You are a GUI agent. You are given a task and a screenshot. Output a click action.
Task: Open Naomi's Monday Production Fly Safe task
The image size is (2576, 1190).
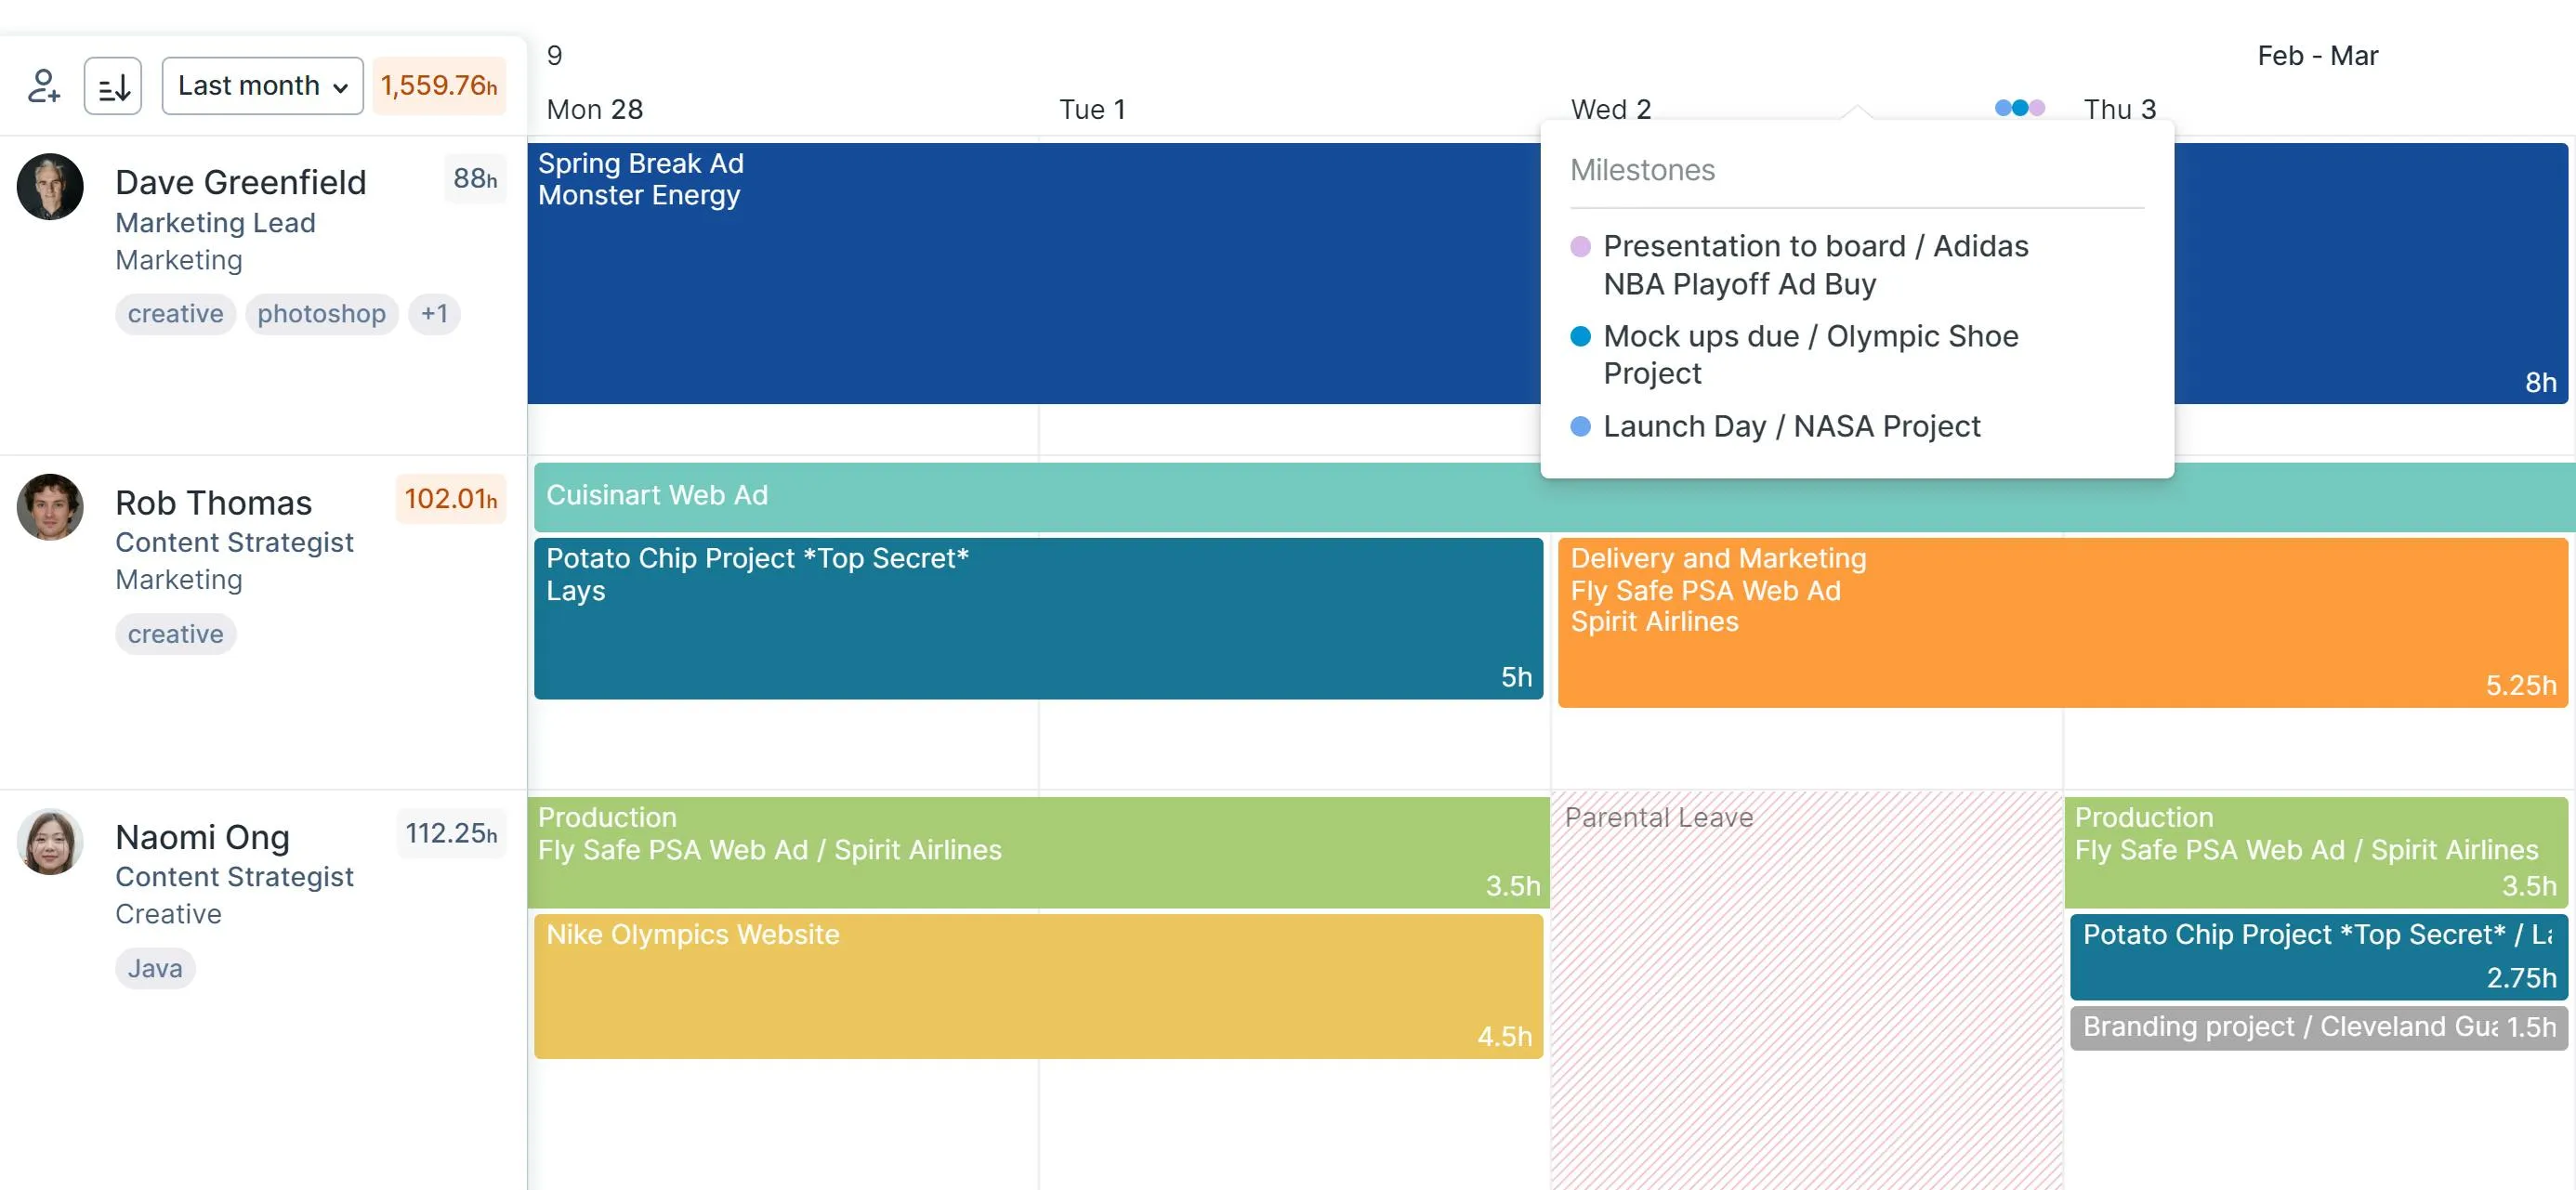click(x=1039, y=852)
